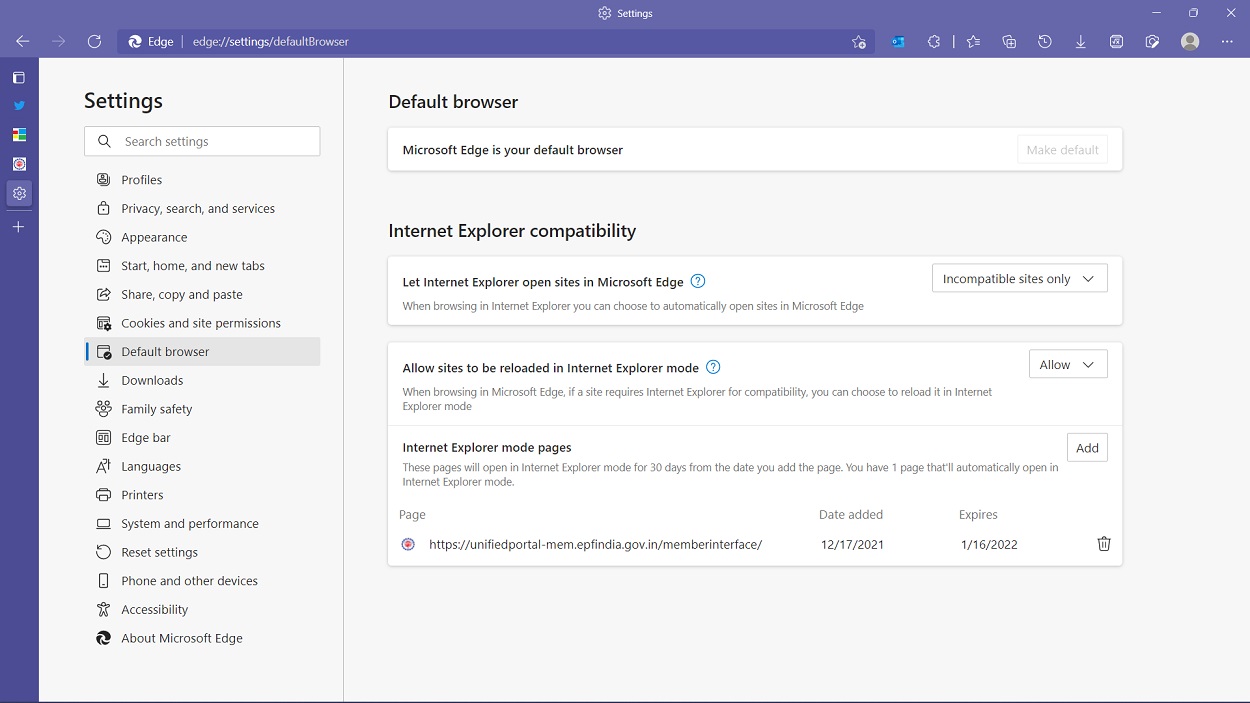Open a new tab with the plus button
The image size is (1250, 703).
coord(19,227)
